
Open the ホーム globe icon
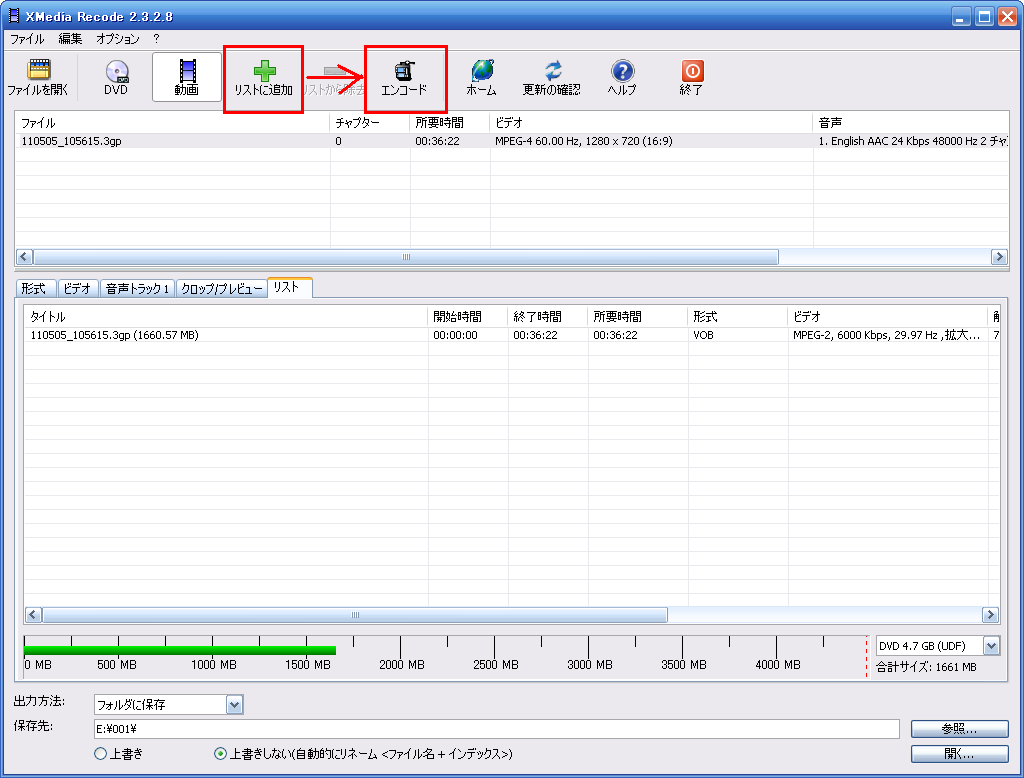(x=483, y=70)
